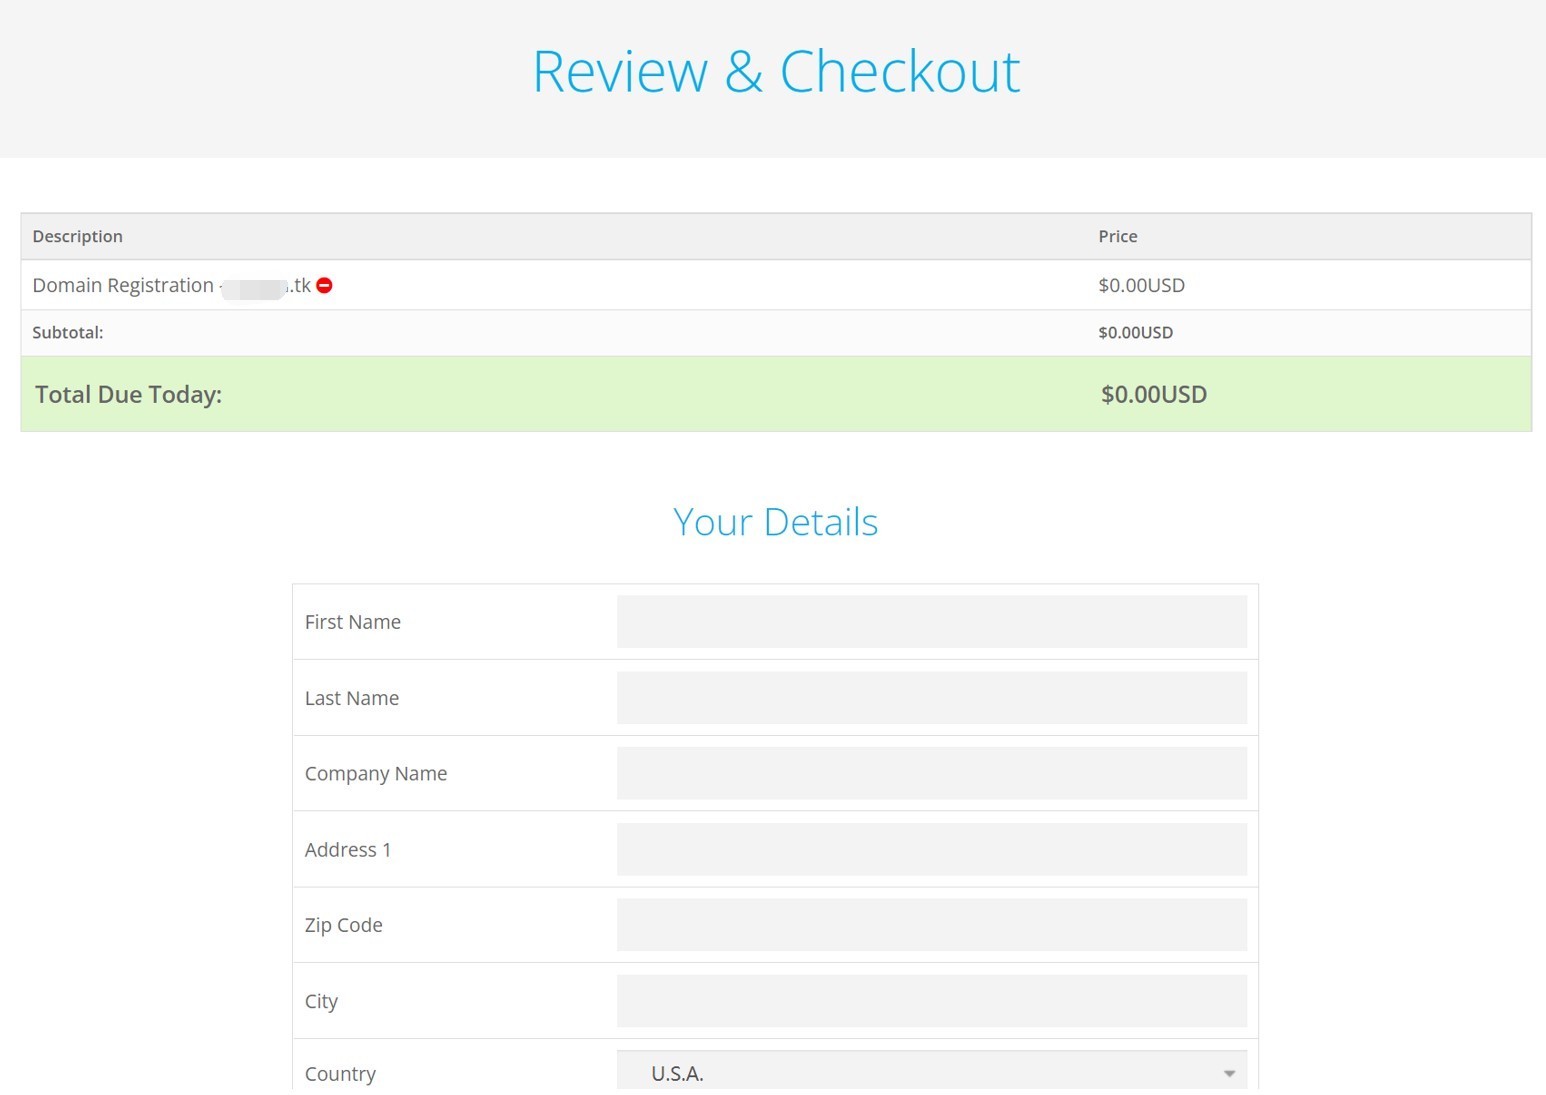Click the Total Due Today row label

[x=128, y=395]
